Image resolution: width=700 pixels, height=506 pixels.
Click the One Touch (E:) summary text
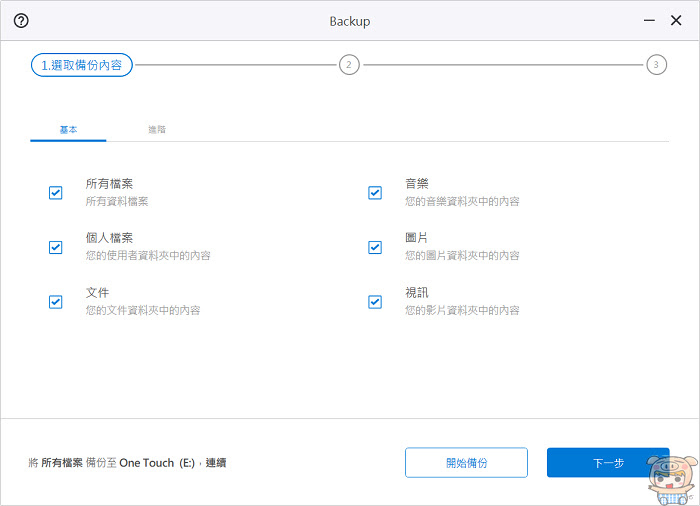point(157,463)
